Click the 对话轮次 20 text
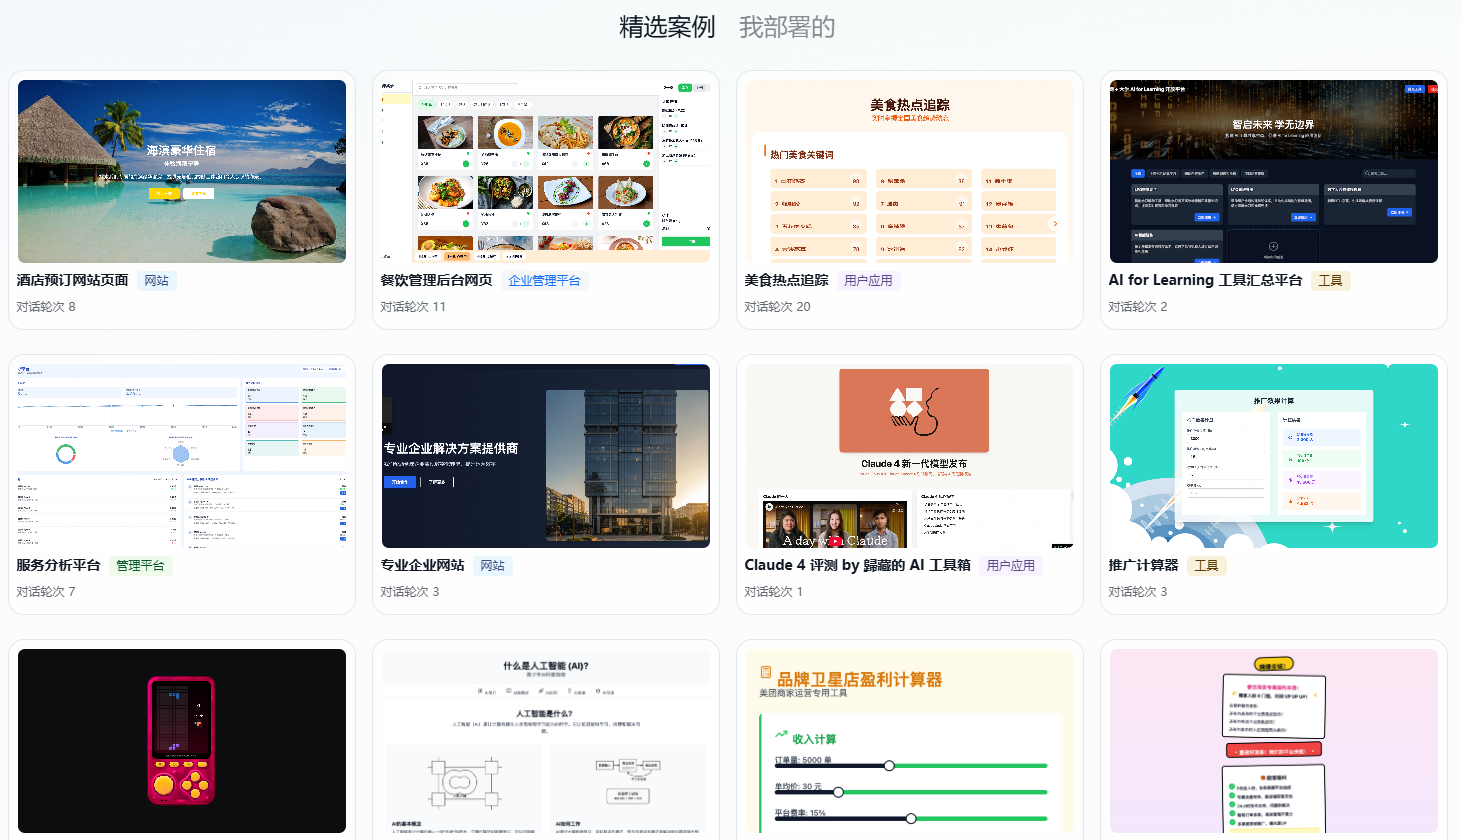This screenshot has height=840, width=1461. point(777,307)
